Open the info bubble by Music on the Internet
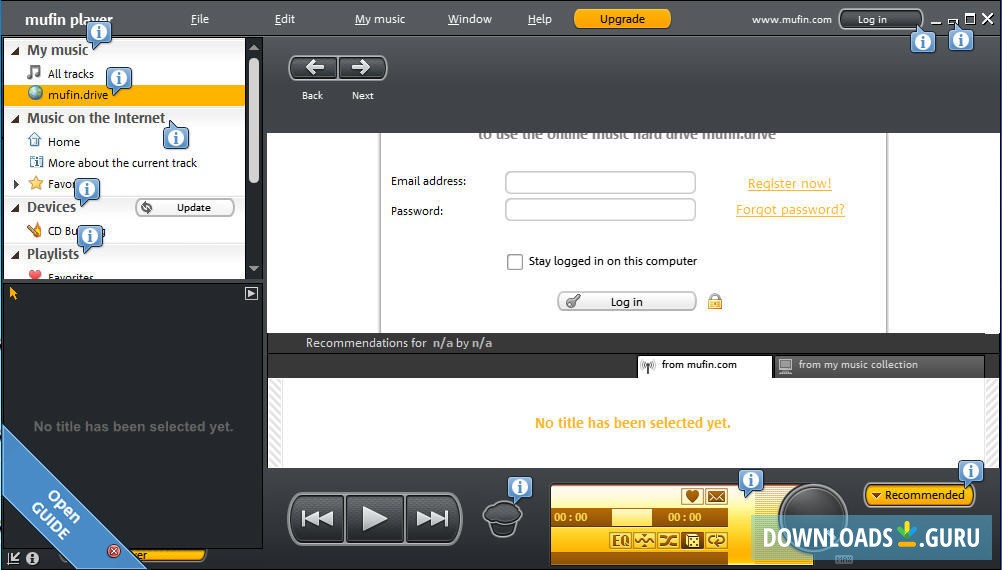The width and height of the screenshot is (1002, 570). point(175,137)
